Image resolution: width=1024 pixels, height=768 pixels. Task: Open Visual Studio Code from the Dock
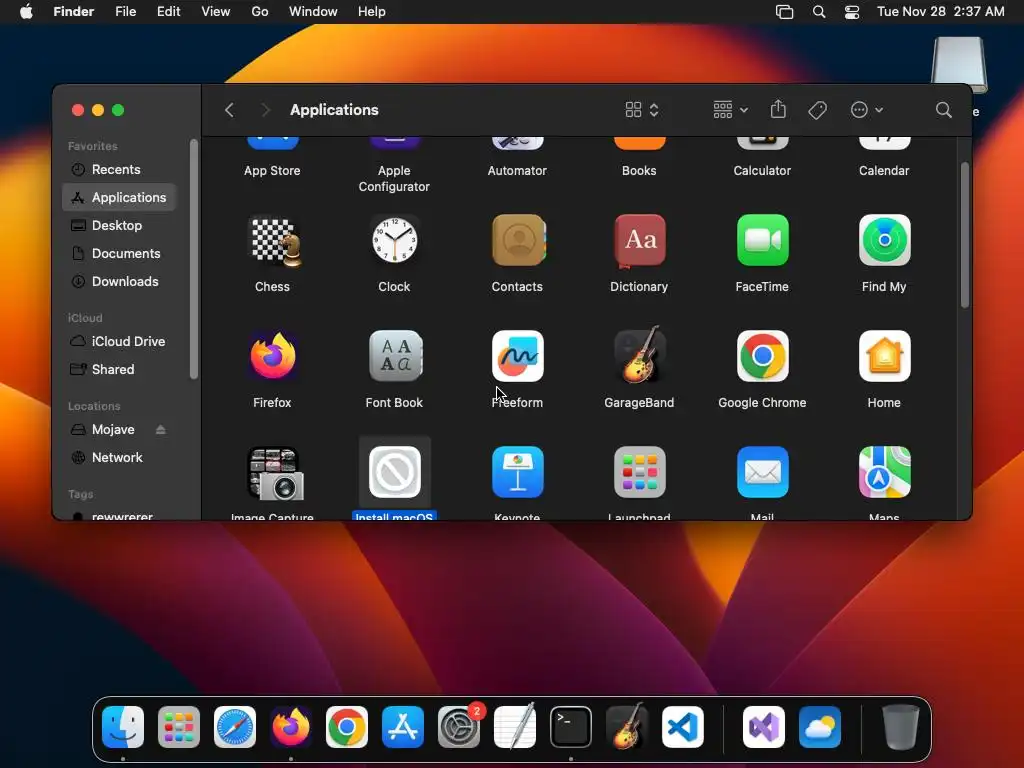point(682,726)
